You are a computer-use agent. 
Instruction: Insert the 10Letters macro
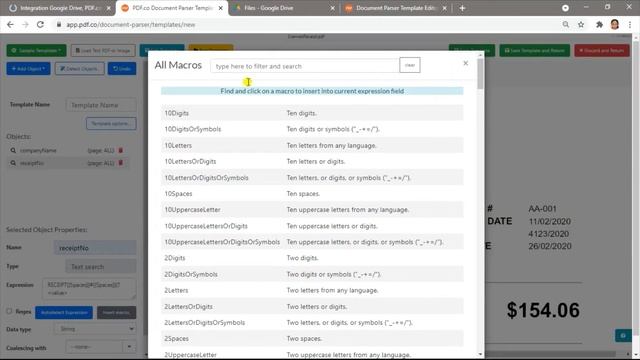coord(312,145)
